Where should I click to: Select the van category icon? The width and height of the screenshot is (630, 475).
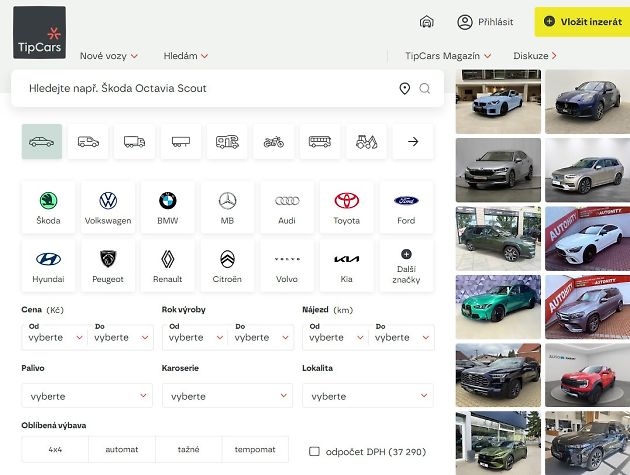[88, 141]
